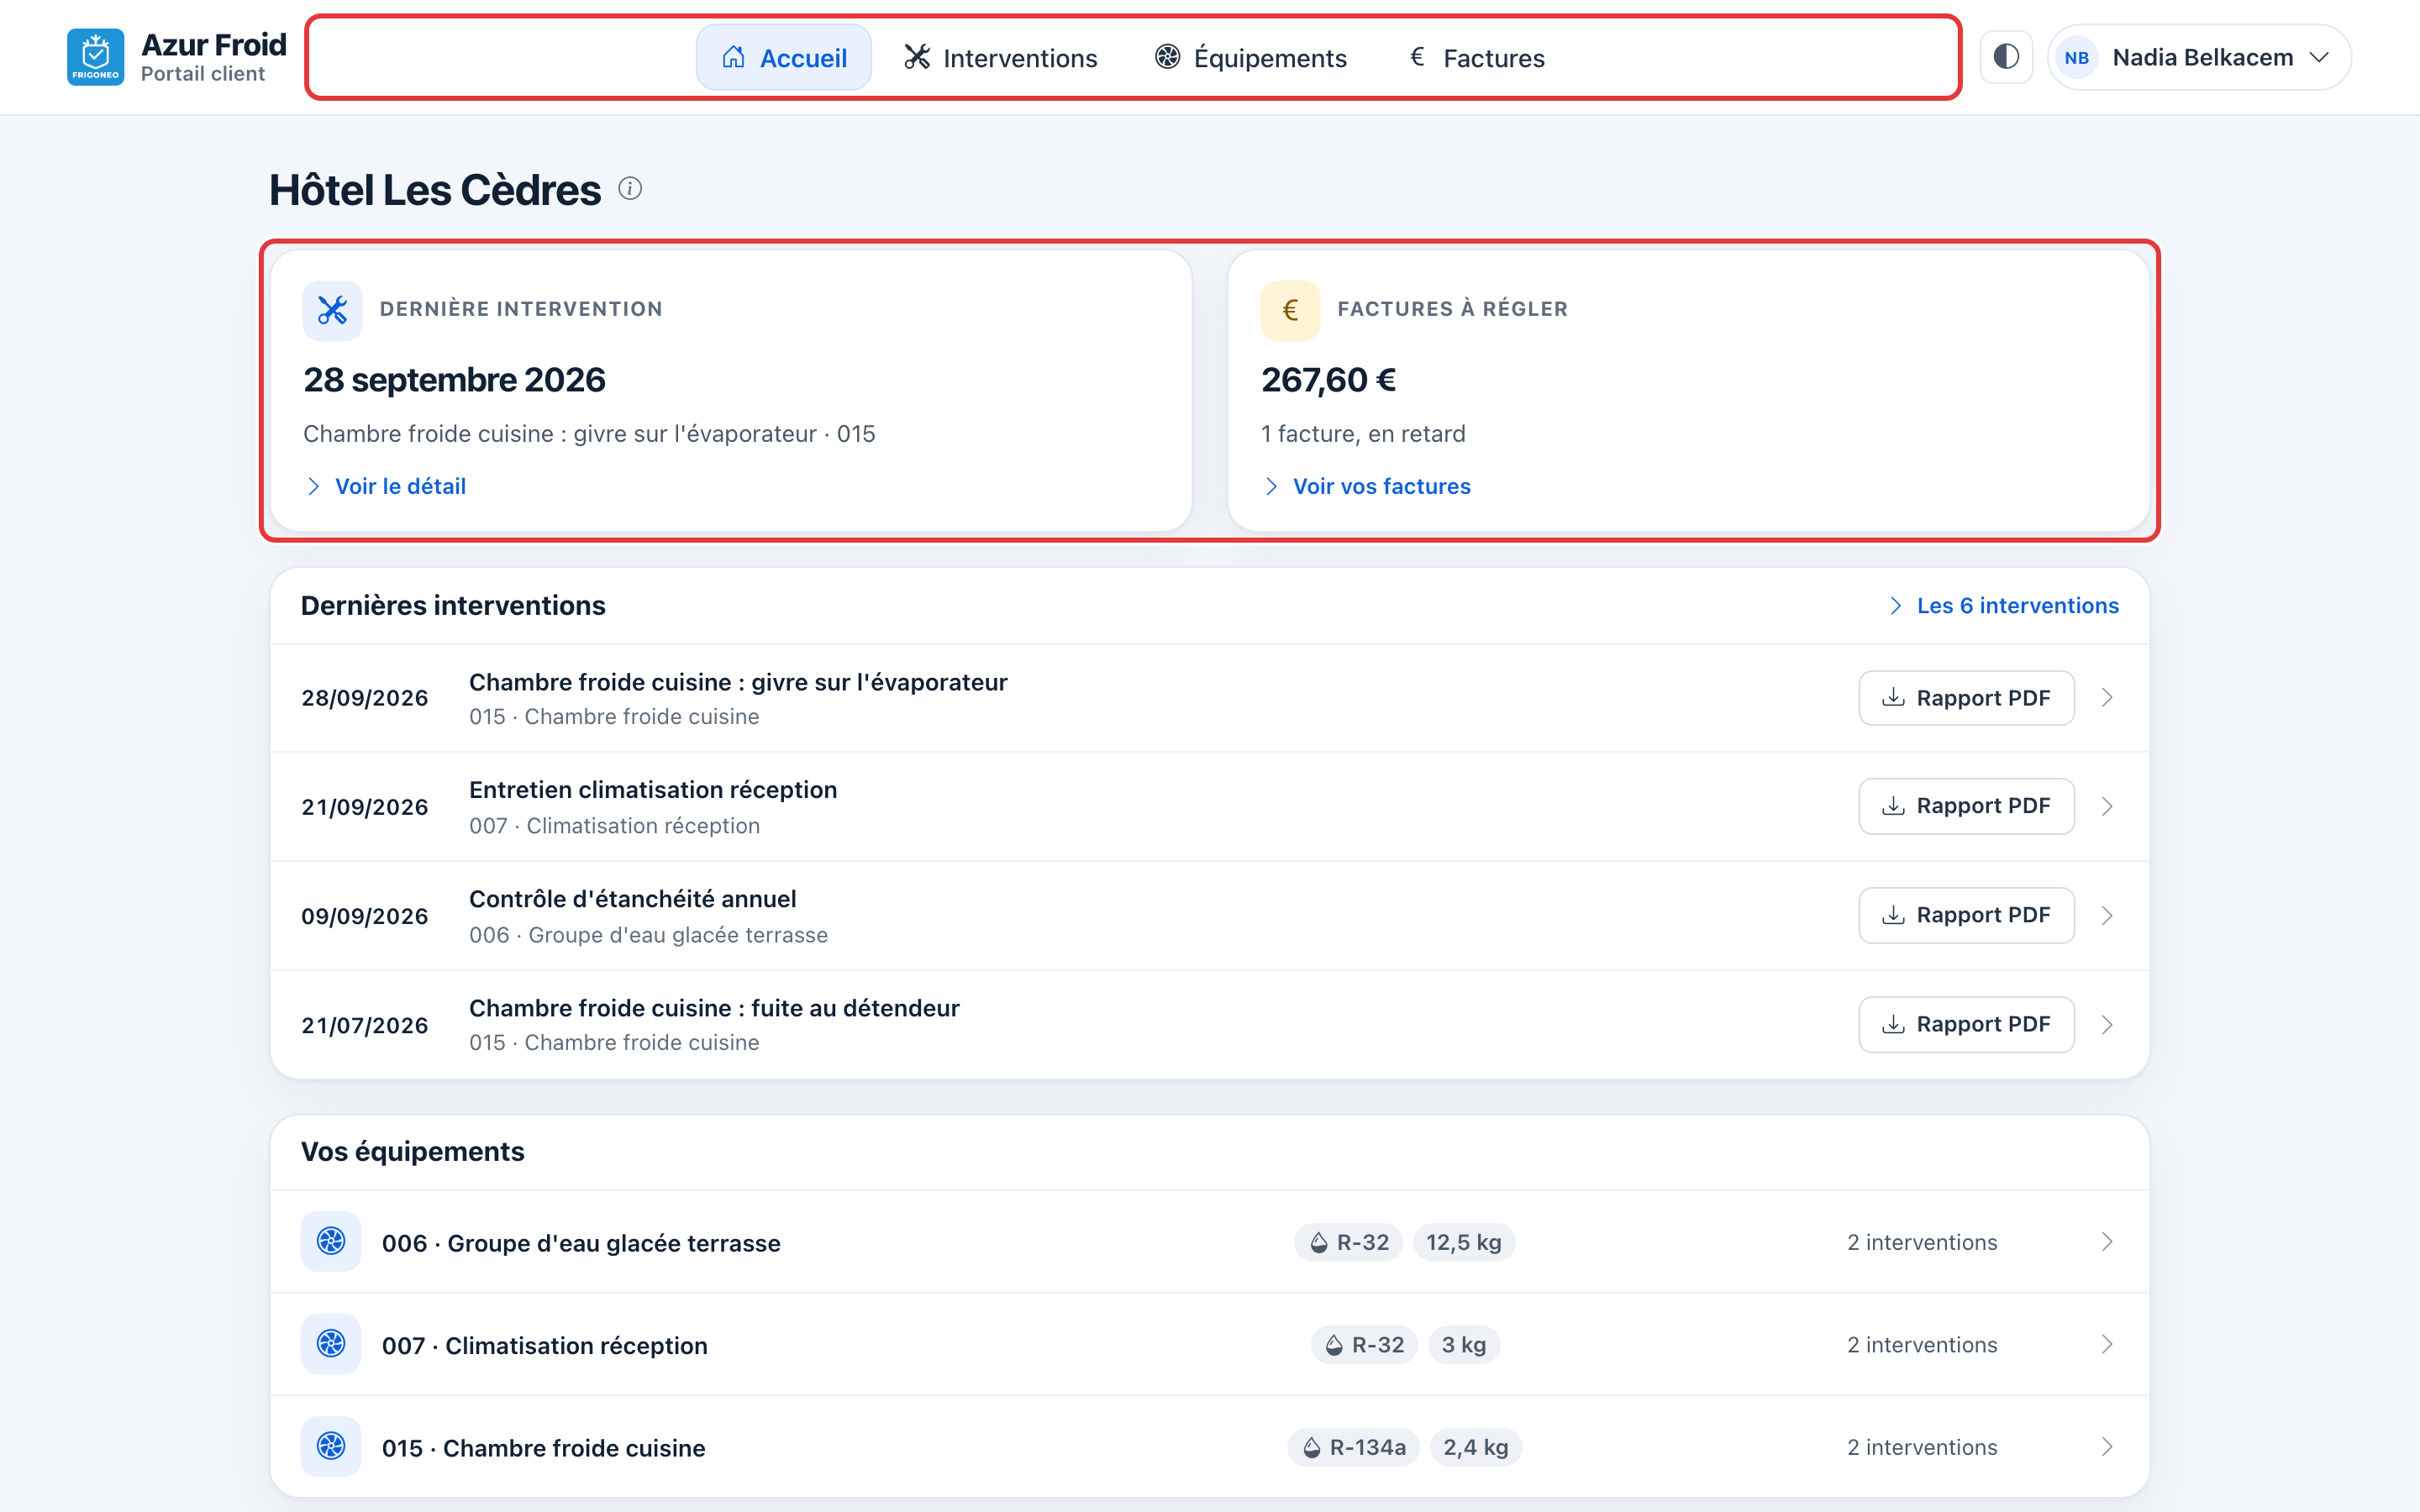The width and height of the screenshot is (2420, 1512).
Task: Open chevron for 006 Groupe d'eau glacée terrasse
Action: (x=2107, y=1242)
